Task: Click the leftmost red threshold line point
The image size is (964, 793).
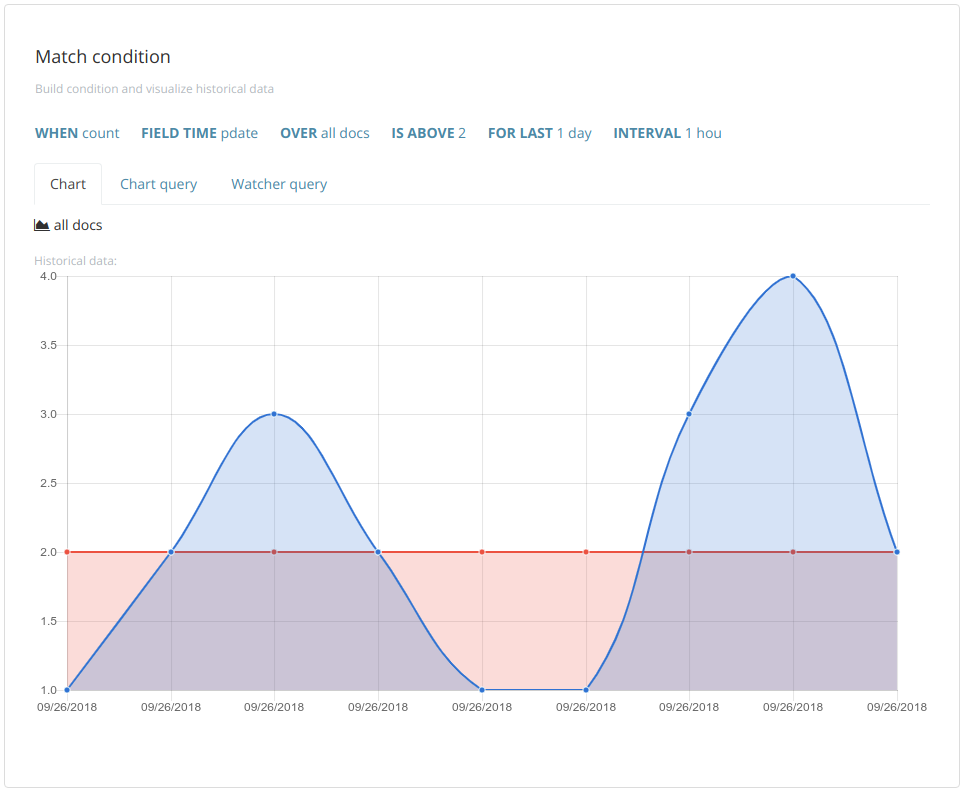Action: 67,552
